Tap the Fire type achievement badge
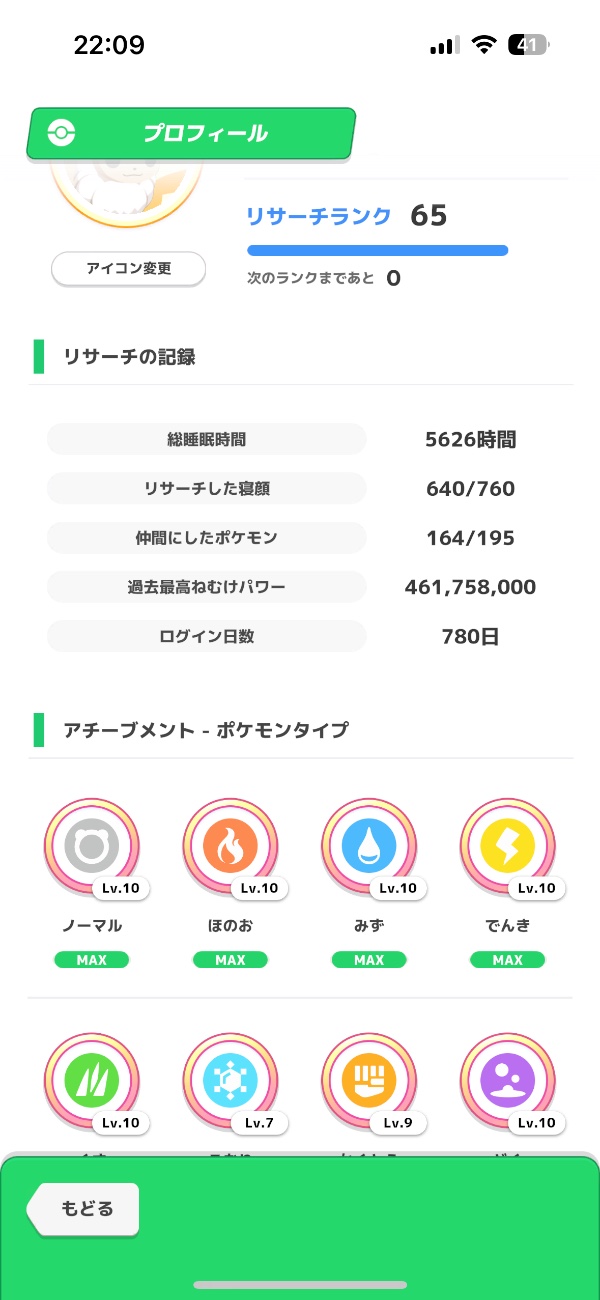This screenshot has height=1300, width=600. coord(230,847)
